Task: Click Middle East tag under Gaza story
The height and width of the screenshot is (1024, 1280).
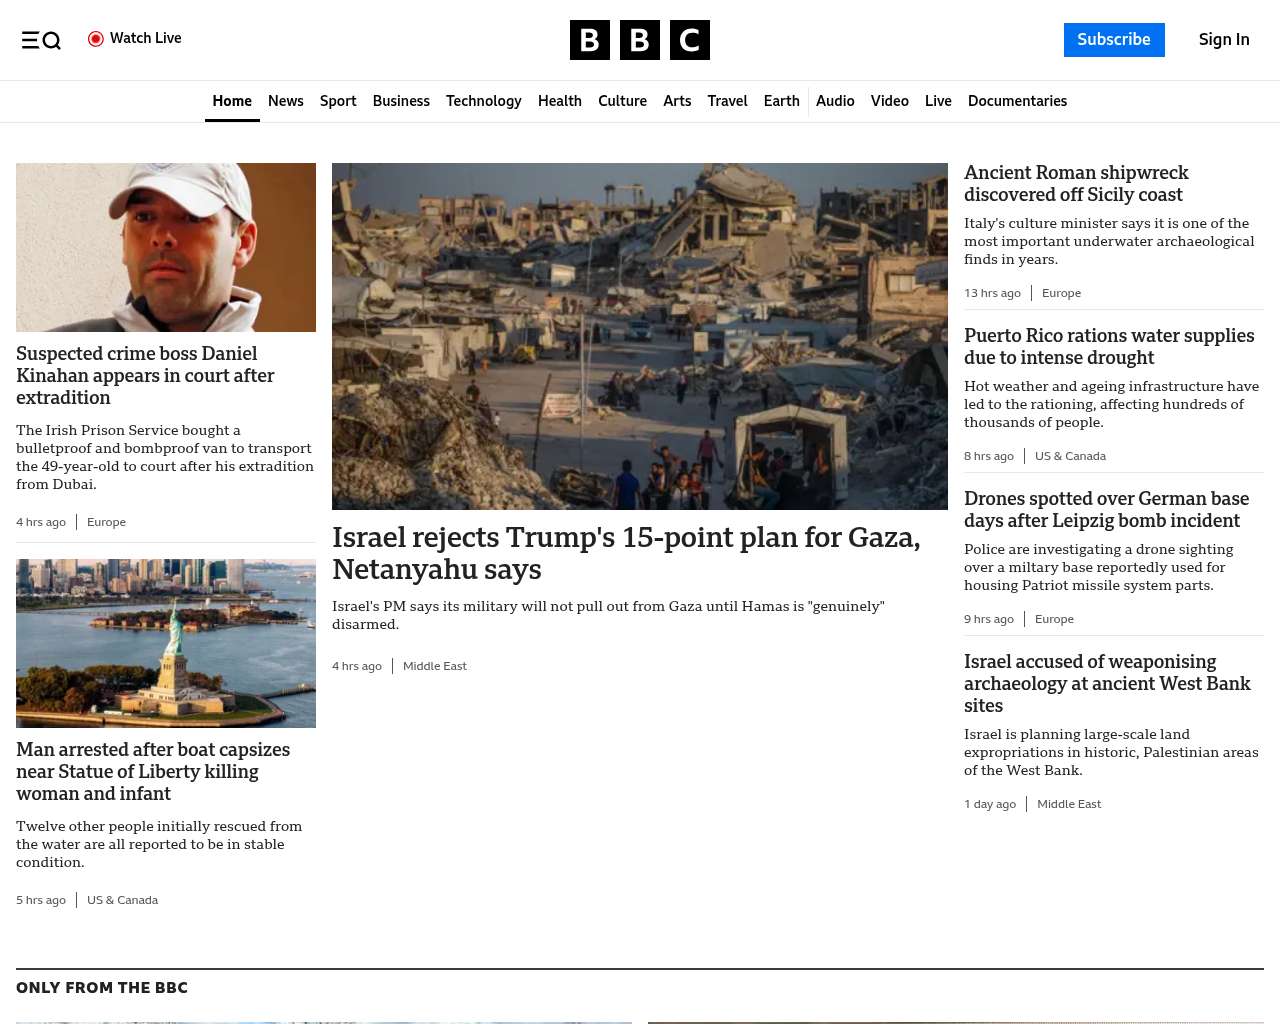Action: coord(435,666)
